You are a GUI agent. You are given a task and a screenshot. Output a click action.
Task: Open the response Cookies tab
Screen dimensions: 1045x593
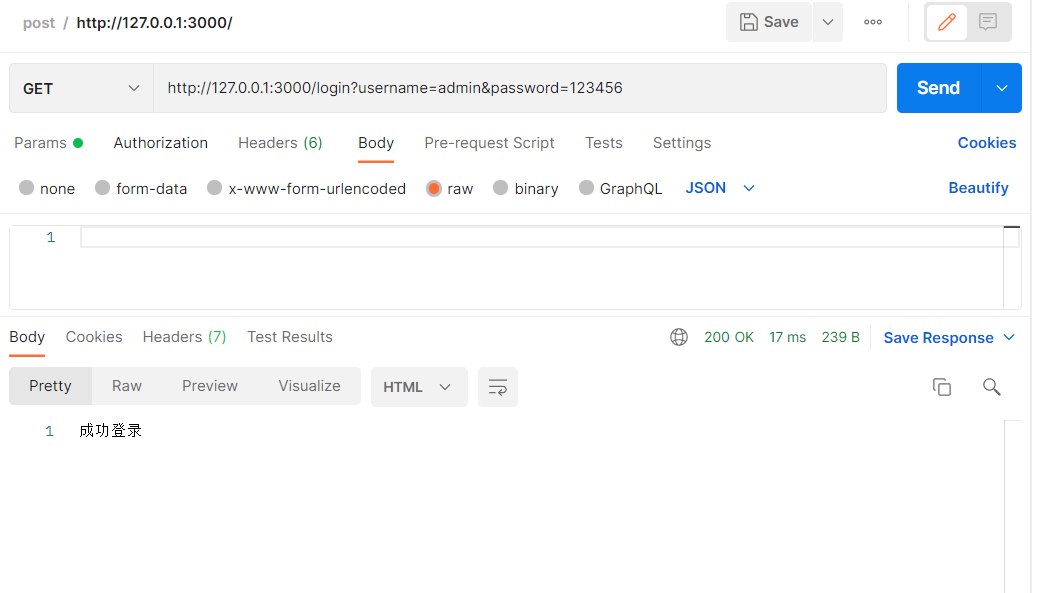pos(94,337)
